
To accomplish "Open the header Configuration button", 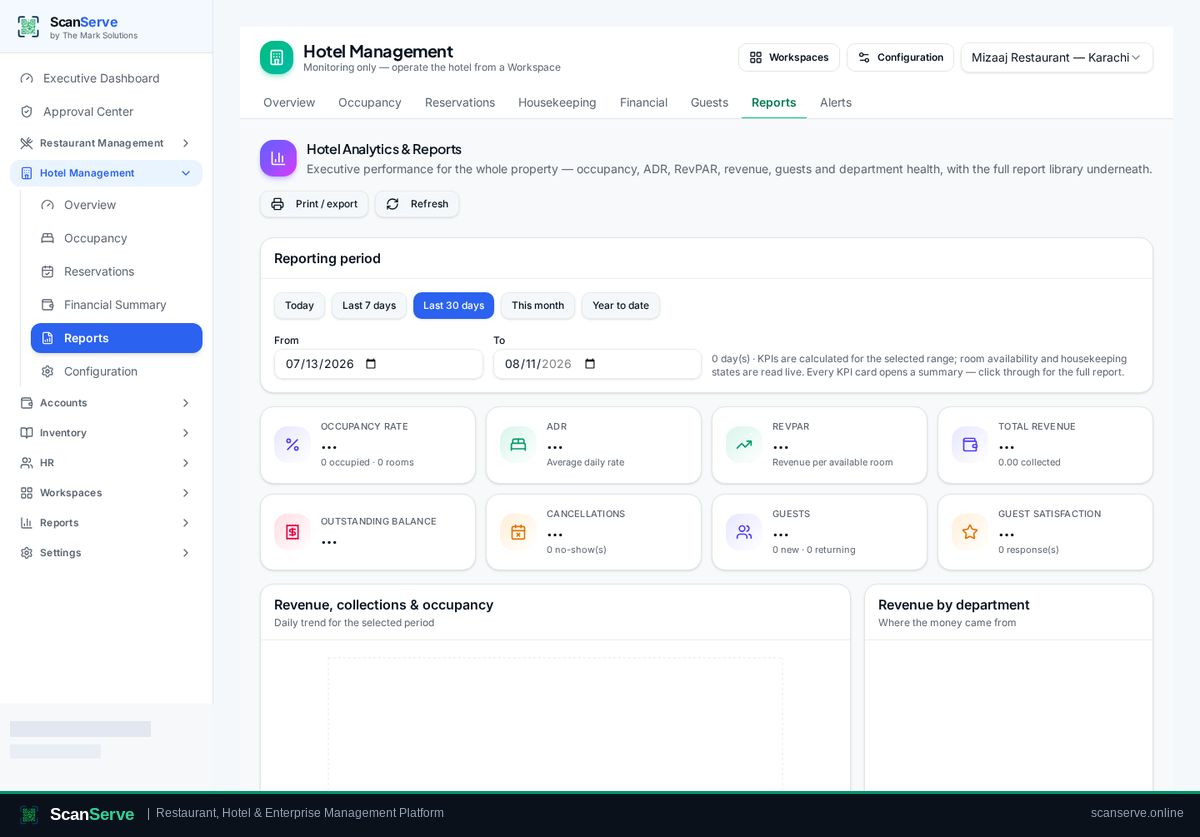I will tap(900, 58).
